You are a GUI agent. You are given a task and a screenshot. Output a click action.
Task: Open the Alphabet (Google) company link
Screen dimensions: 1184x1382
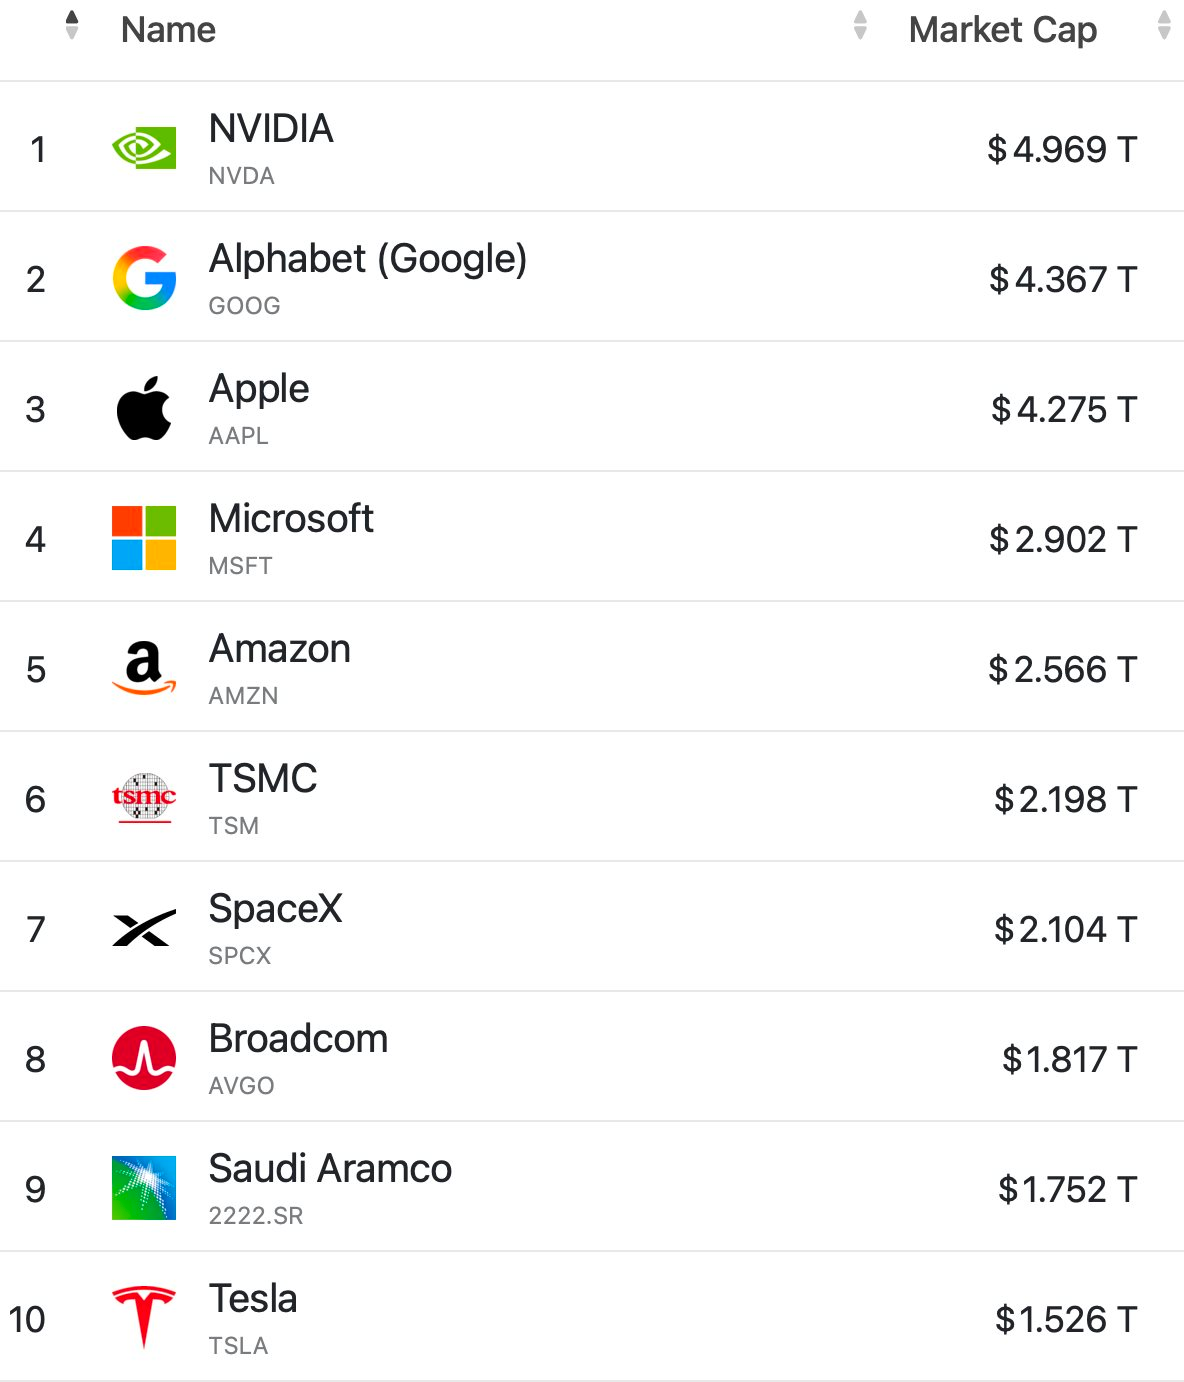pos(368,259)
